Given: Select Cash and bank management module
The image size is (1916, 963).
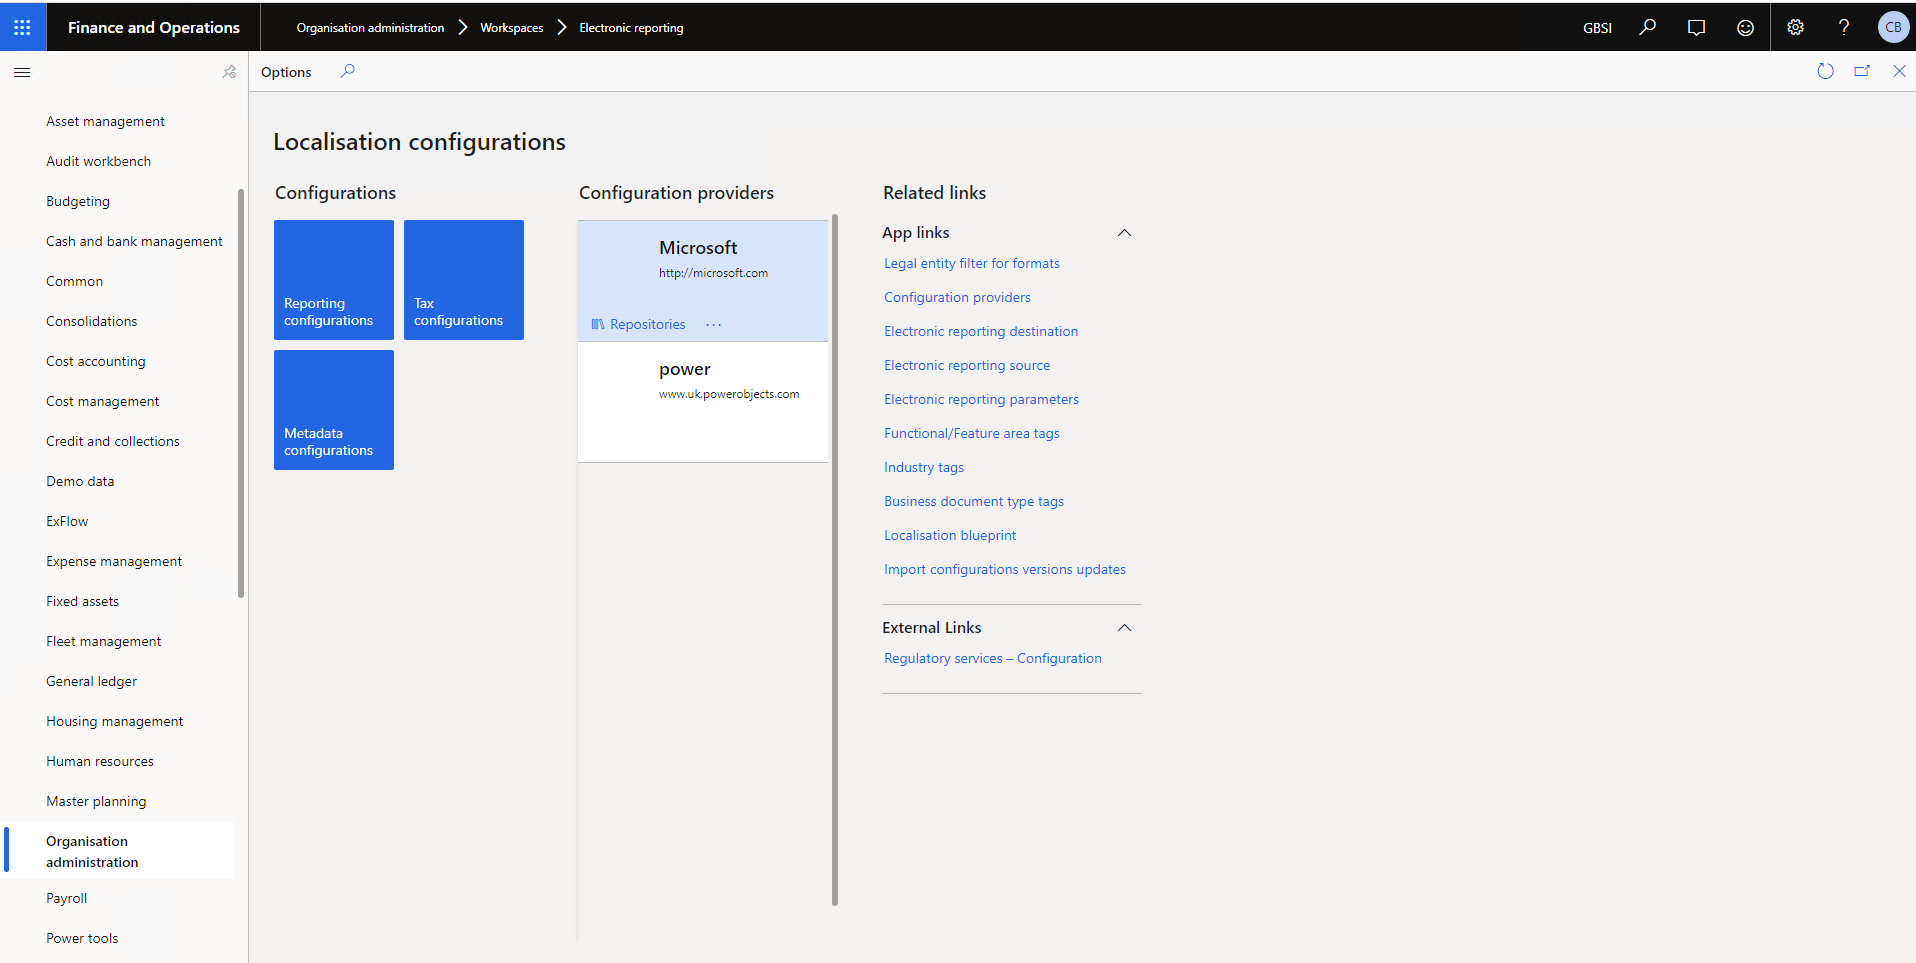Looking at the screenshot, I should point(134,241).
